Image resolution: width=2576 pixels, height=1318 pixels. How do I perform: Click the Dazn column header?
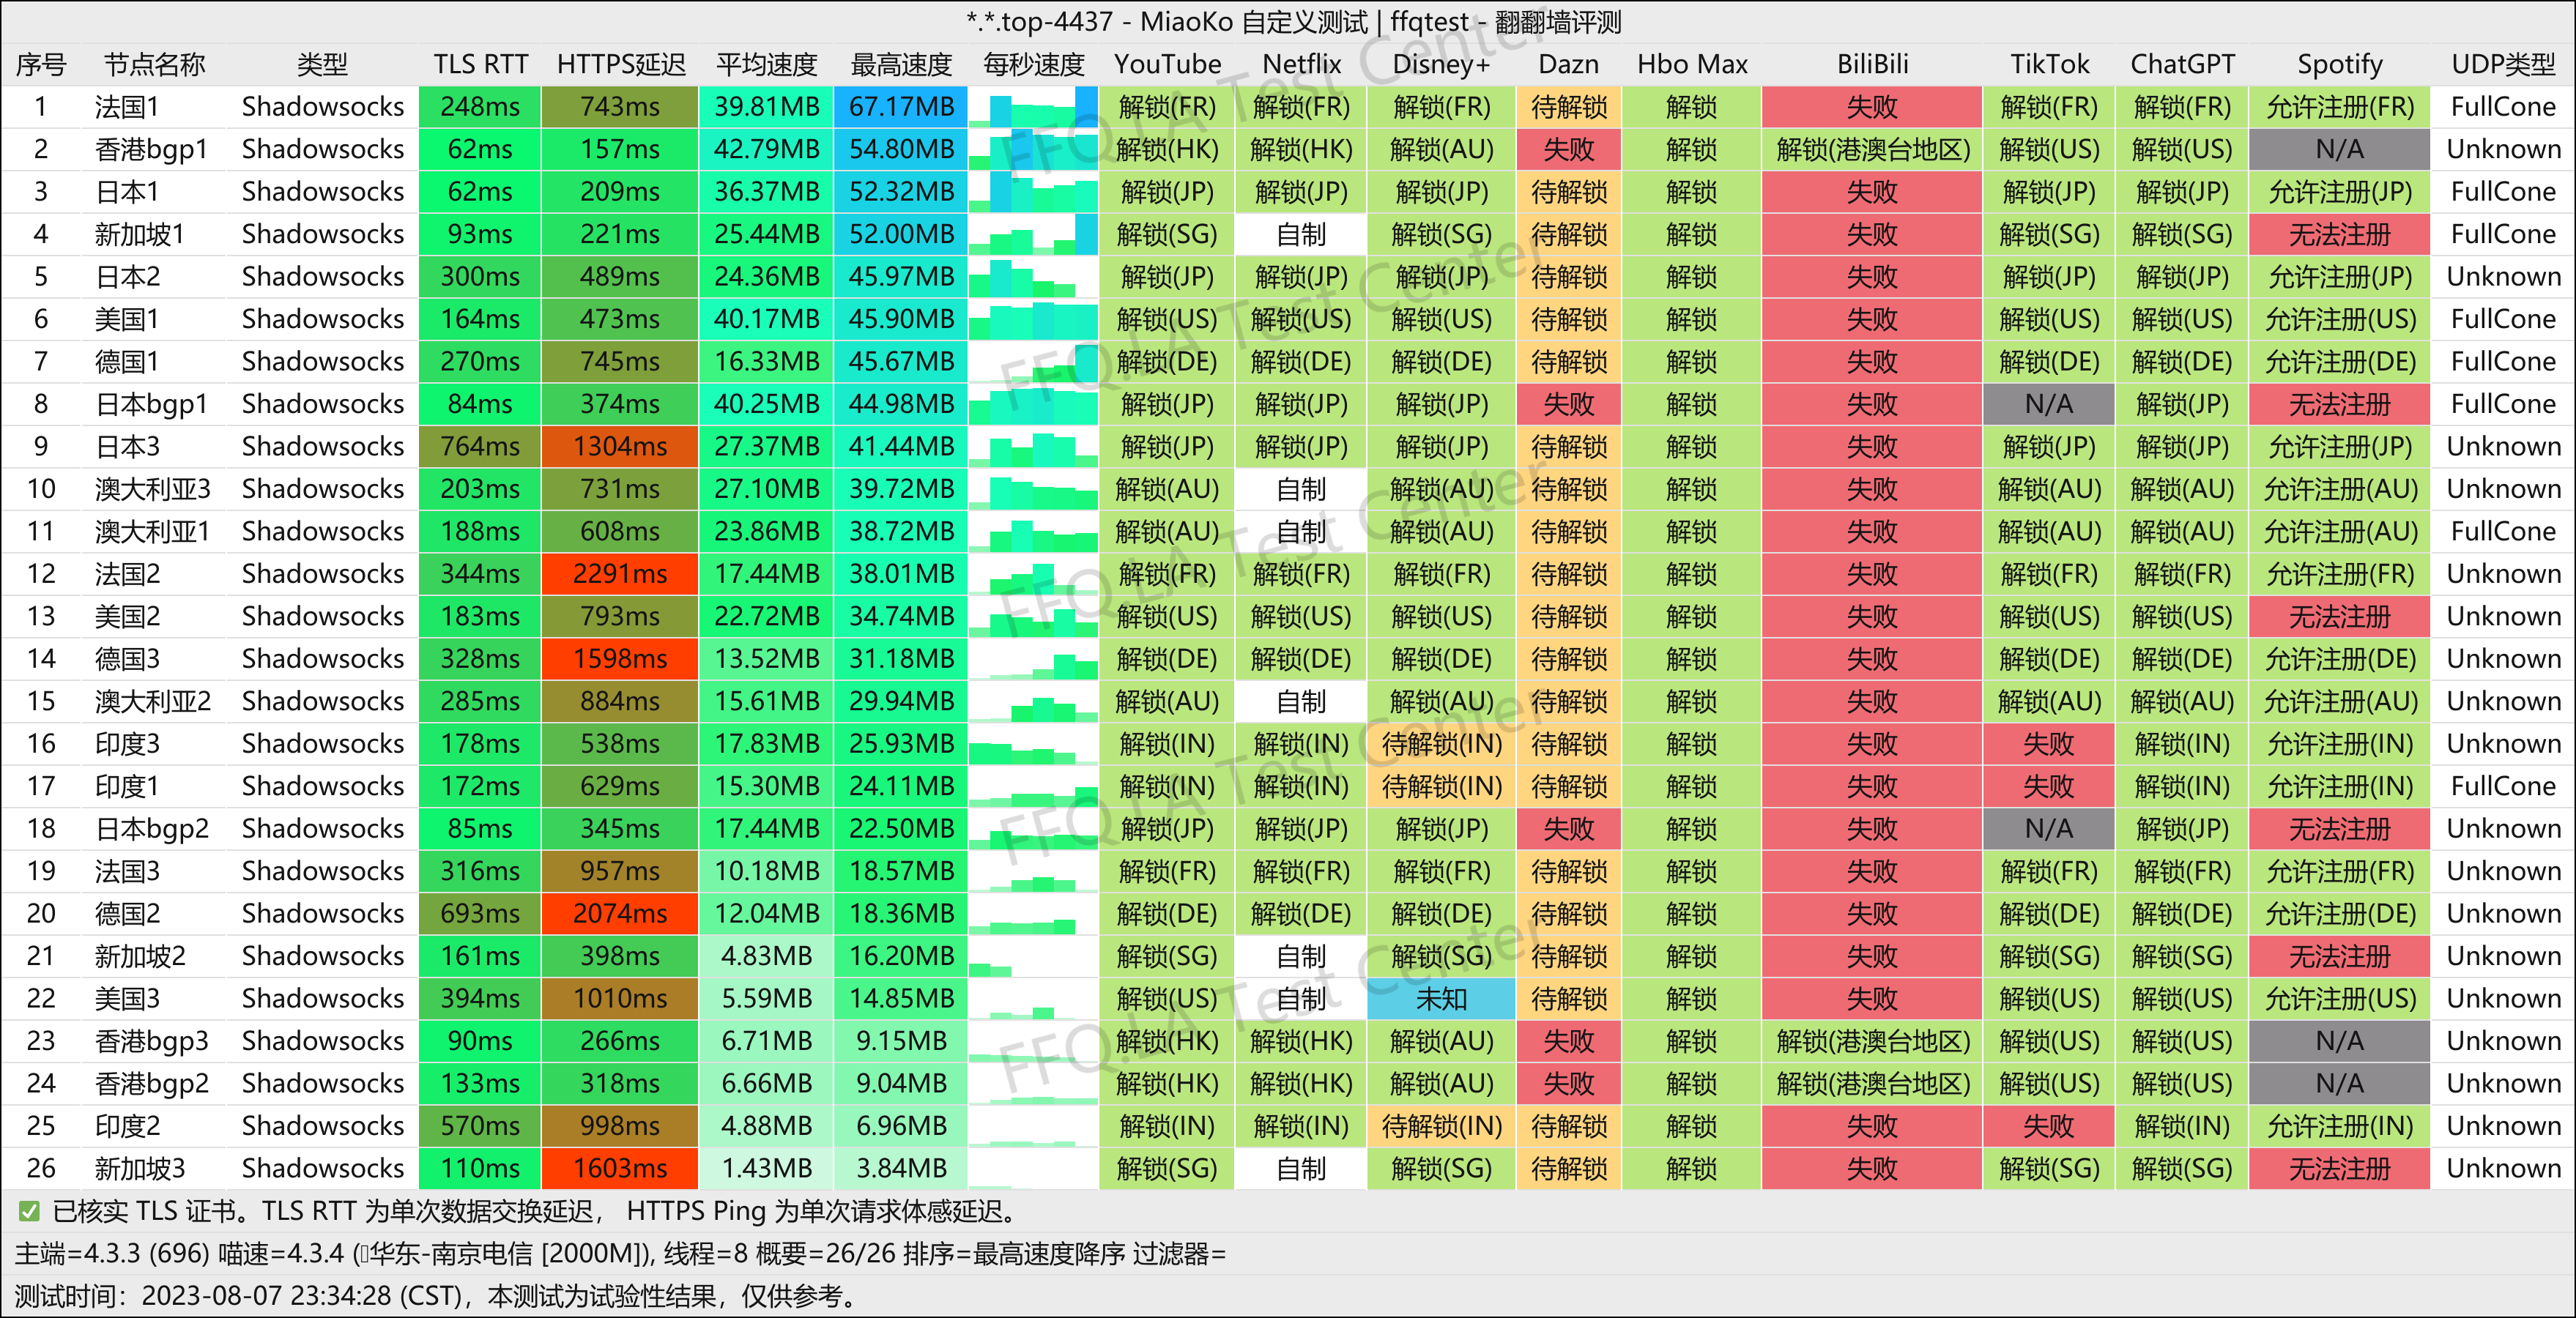click(x=1568, y=64)
